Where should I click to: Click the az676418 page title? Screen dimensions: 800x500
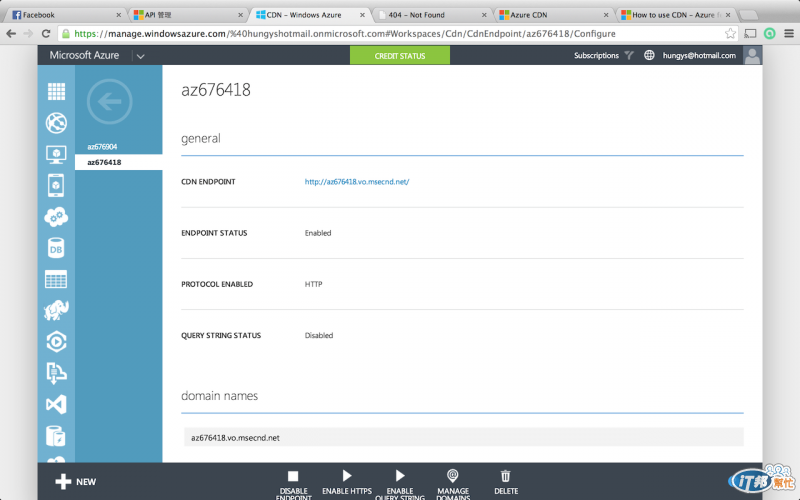(216, 90)
